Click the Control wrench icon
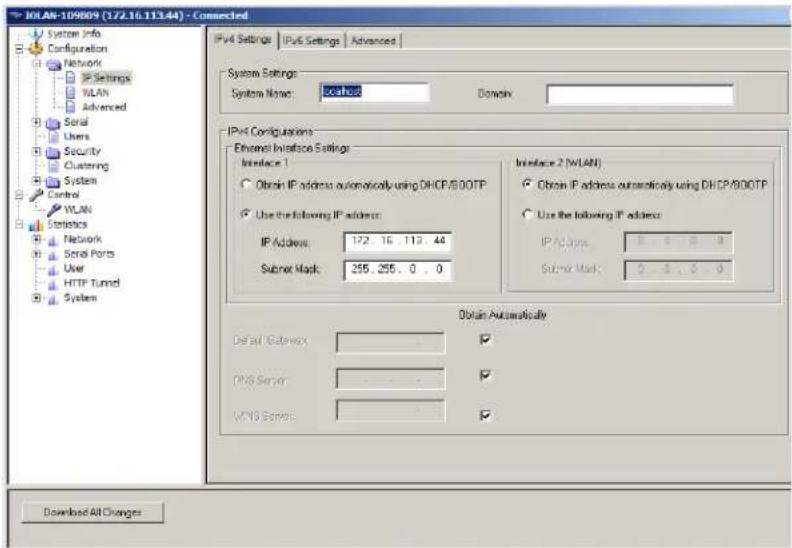 coord(36,195)
